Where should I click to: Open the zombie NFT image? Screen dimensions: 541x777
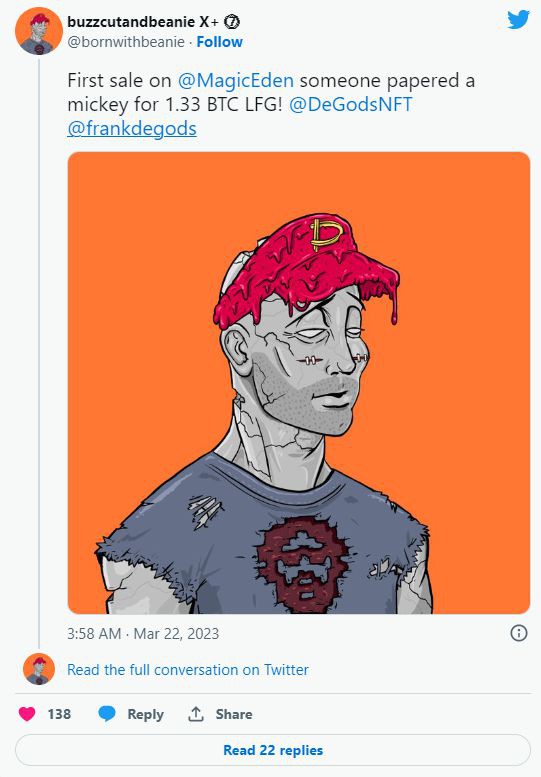pyautogui.click(x=299, y=383)
